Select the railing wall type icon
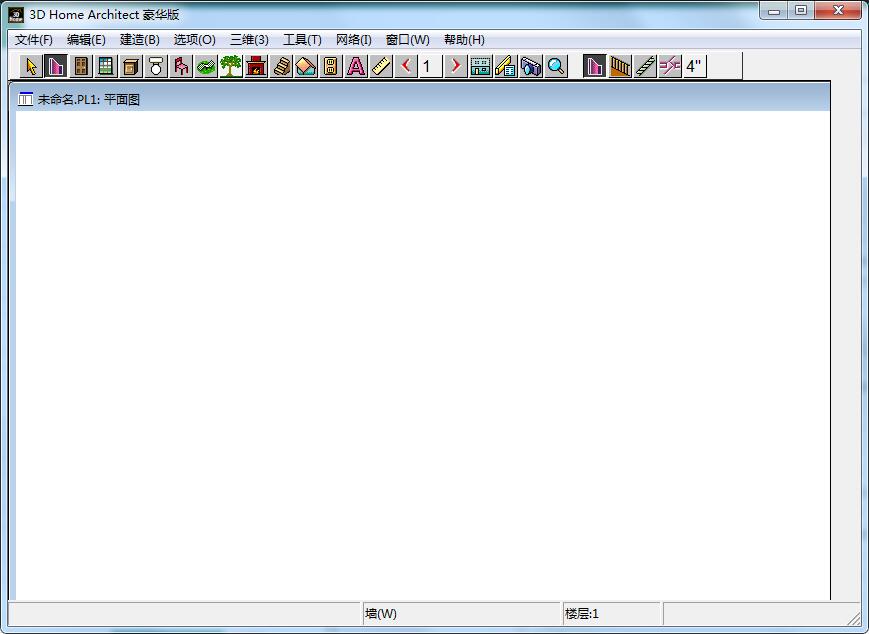This screenshot has height=634, width=869. 620,66
